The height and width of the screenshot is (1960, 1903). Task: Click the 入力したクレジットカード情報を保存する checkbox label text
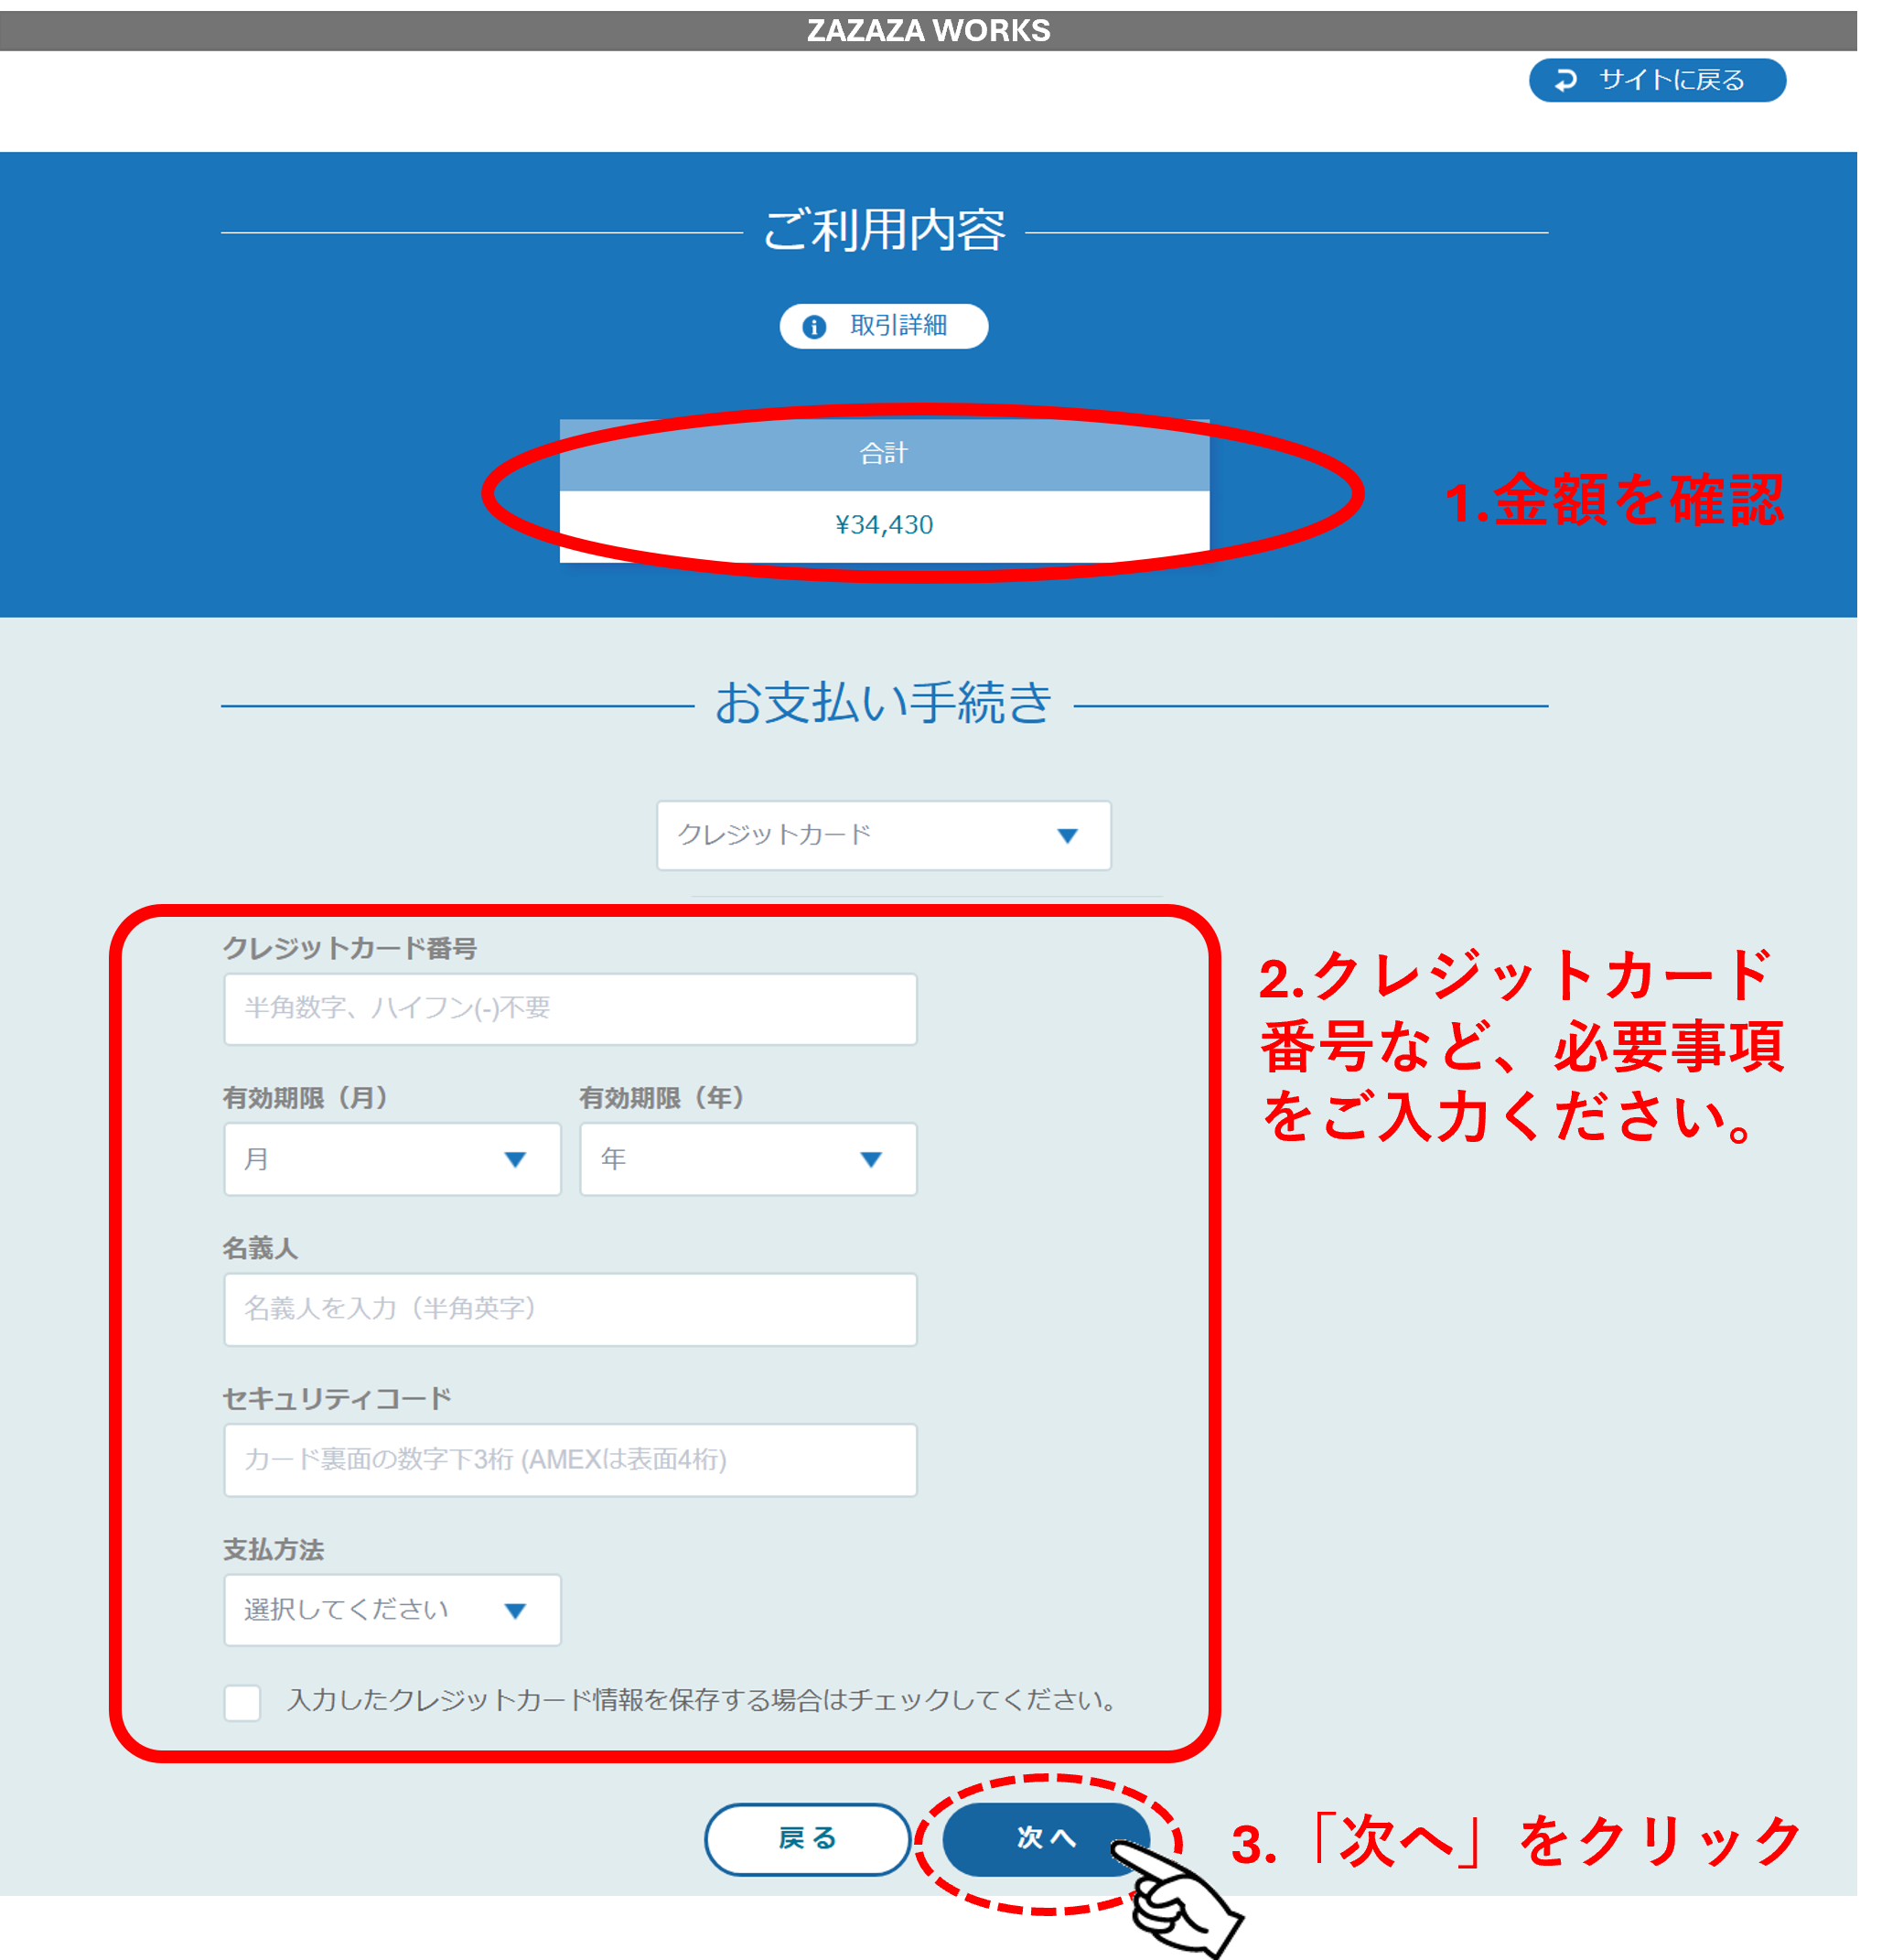pos(702,1701)
